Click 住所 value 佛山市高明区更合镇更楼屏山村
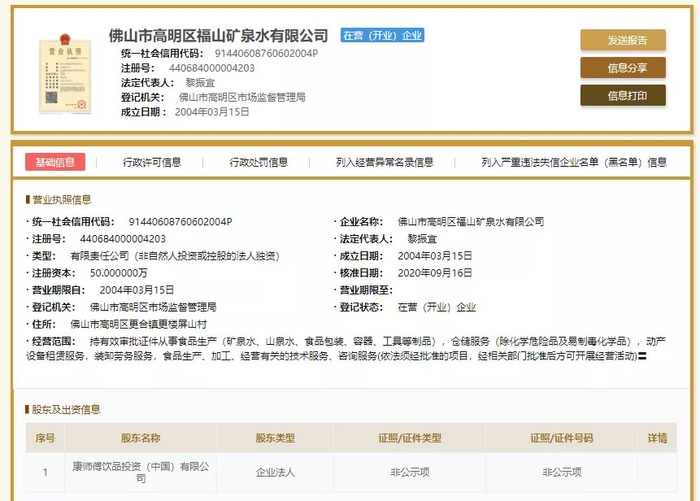700x501 pixels. [x=138, y=324]
